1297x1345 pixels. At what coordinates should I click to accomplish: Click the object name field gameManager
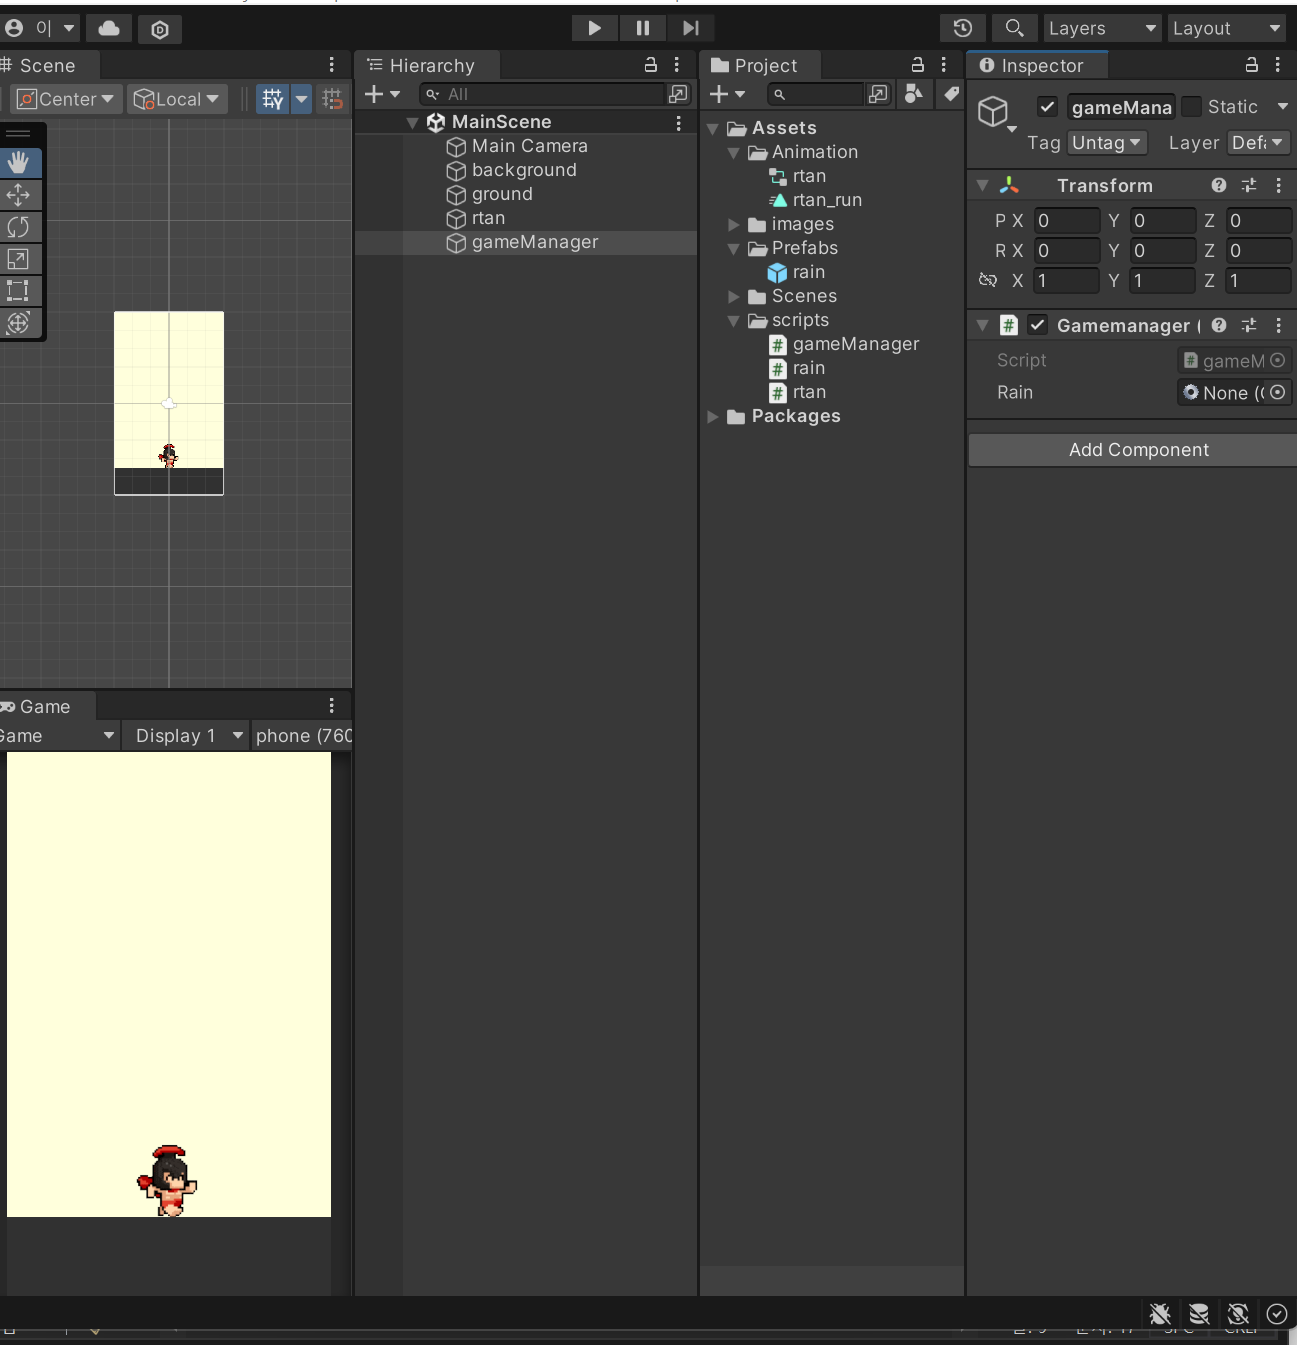pyautogui.click(x=1120, y=107)
